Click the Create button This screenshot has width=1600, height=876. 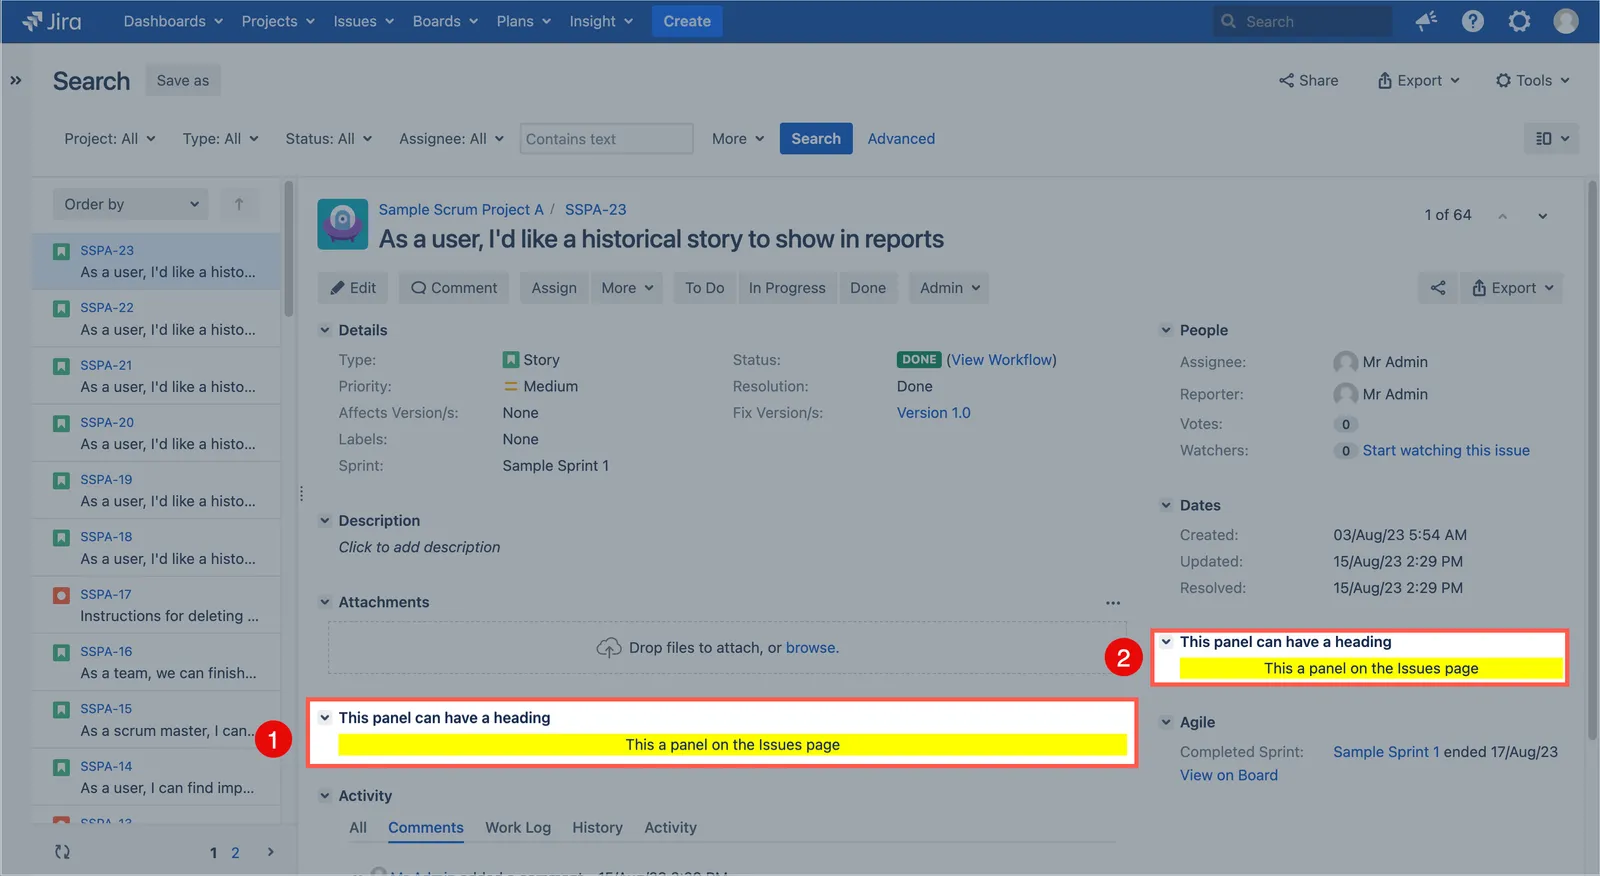[687, 21]
